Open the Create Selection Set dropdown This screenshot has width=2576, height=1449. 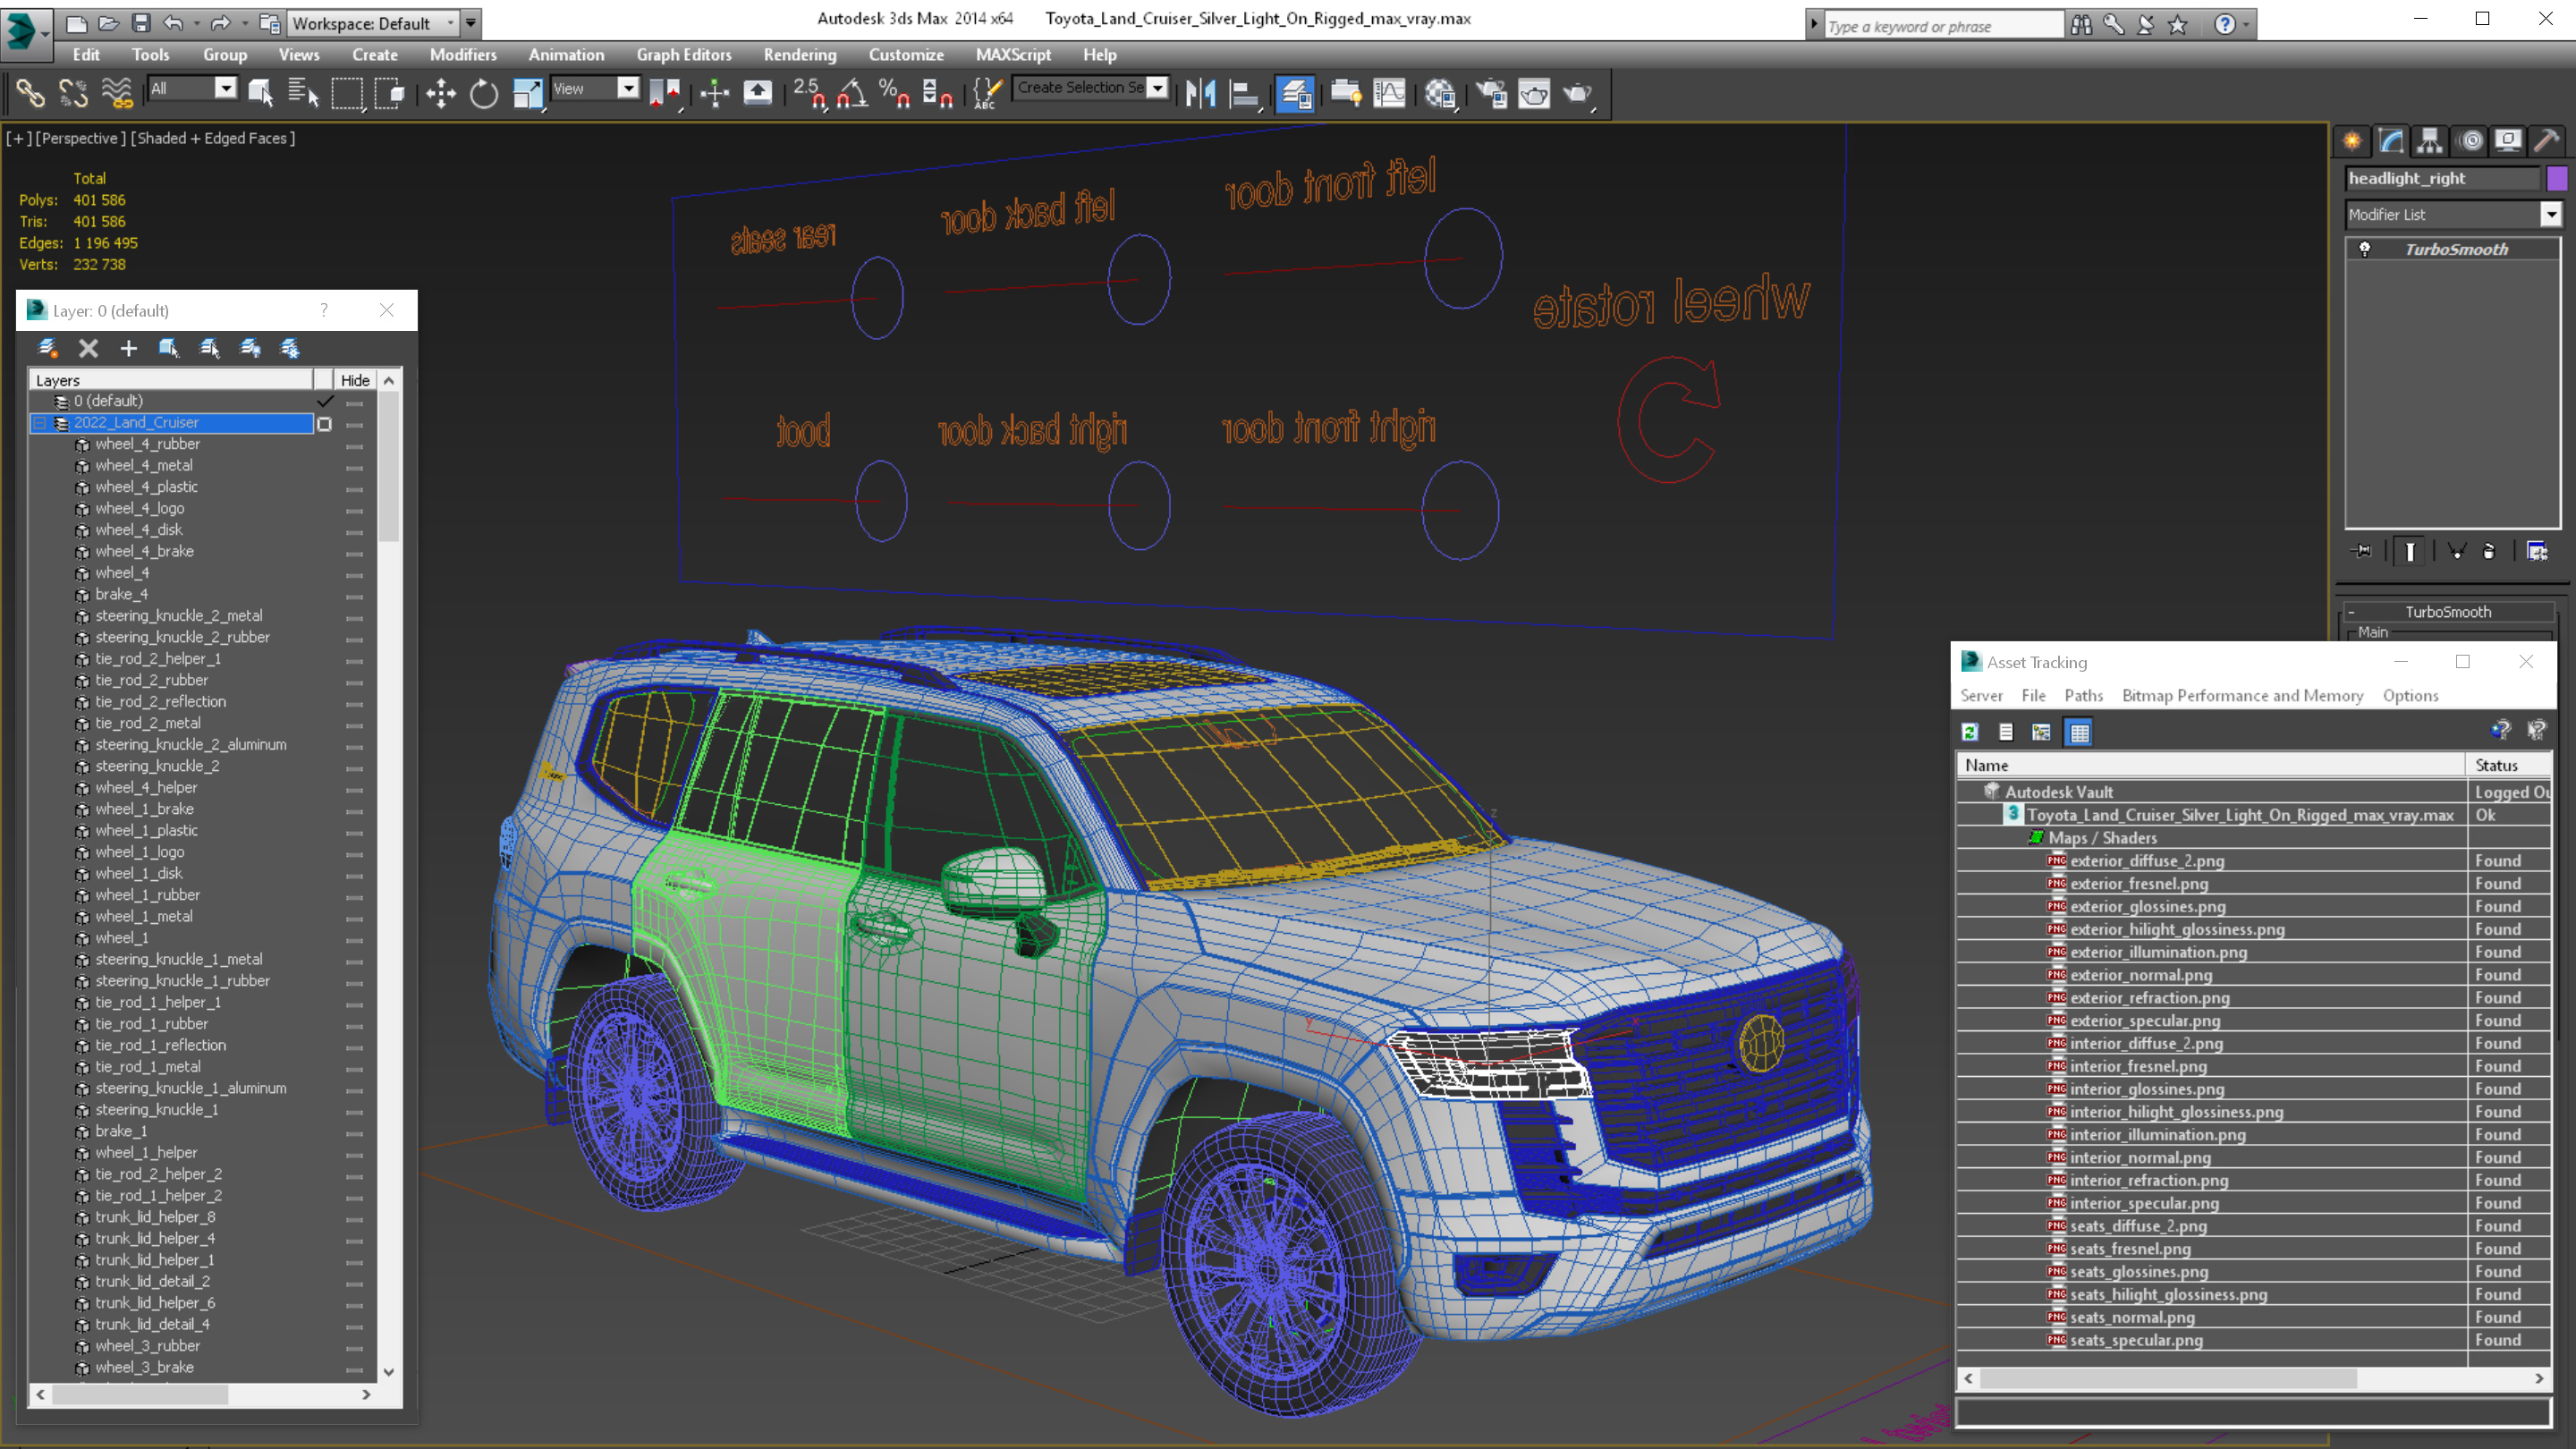(x=1157, y=88)
